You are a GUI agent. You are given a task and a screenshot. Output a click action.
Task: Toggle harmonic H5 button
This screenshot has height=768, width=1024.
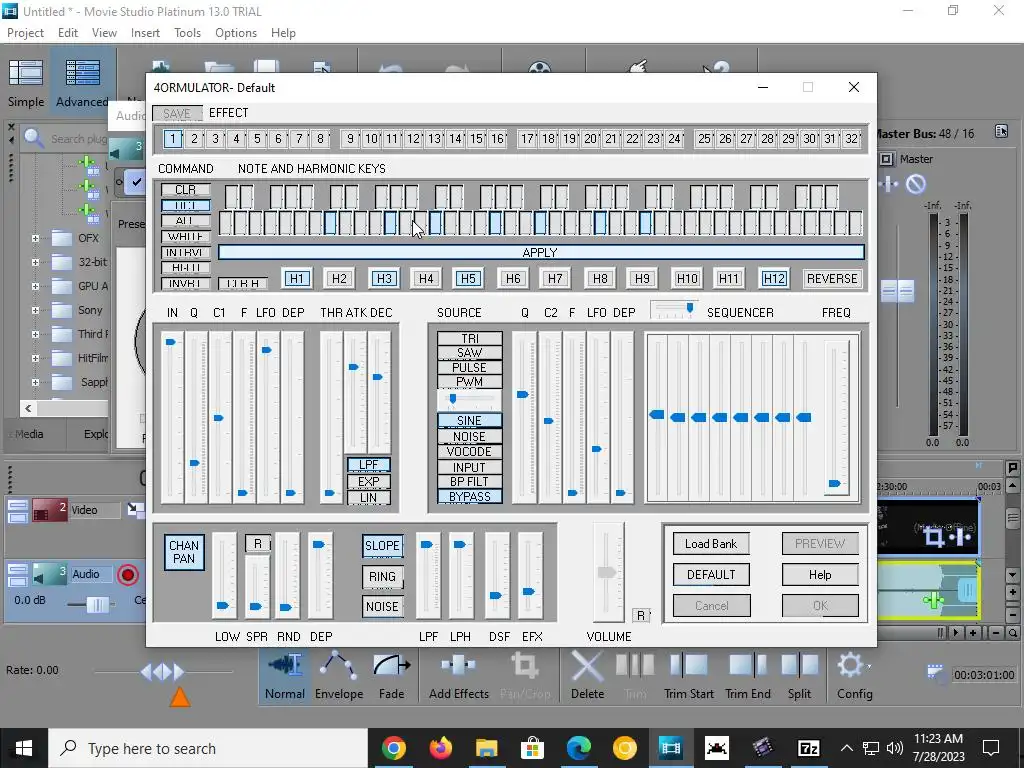[x=468, y=278]
